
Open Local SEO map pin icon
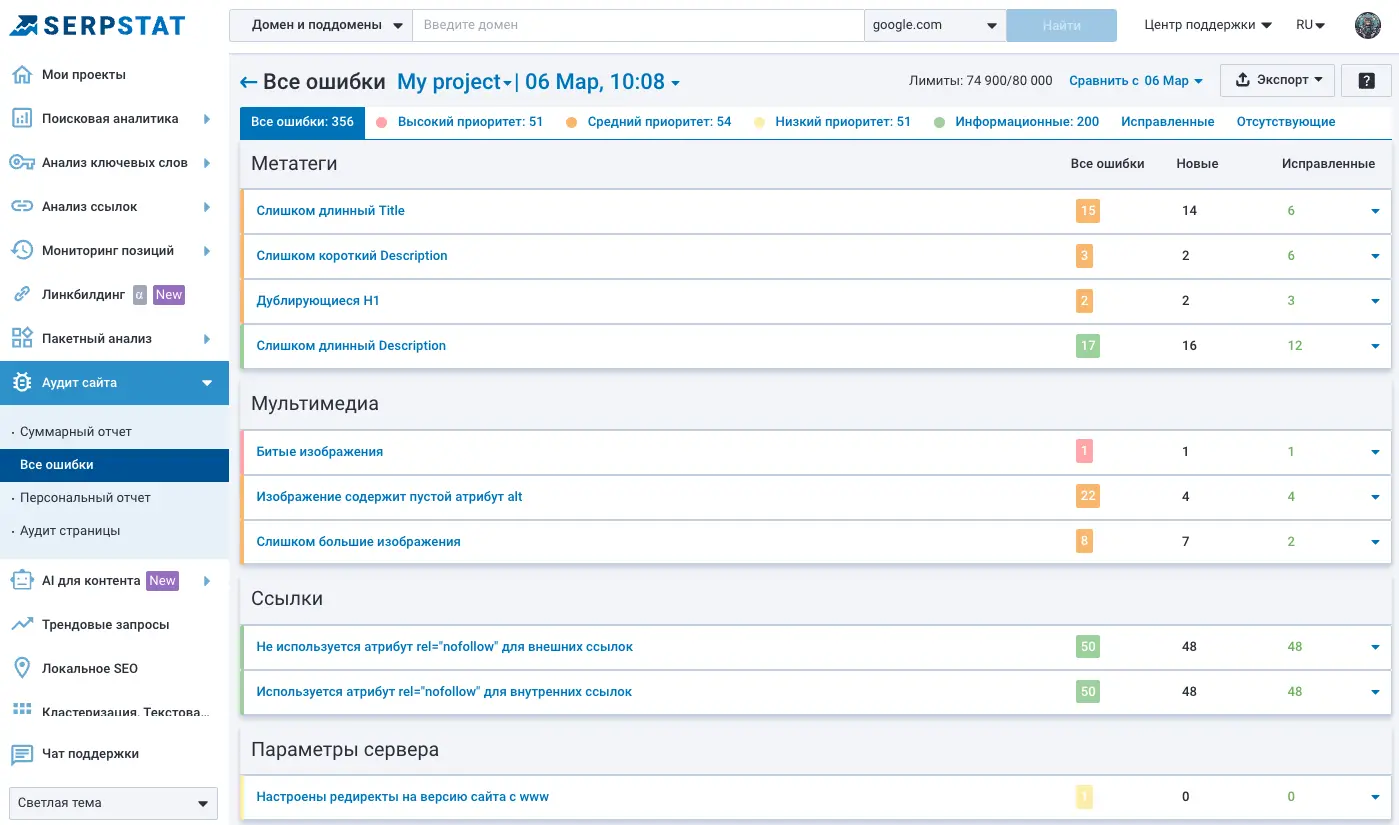(x=21, y=669)
